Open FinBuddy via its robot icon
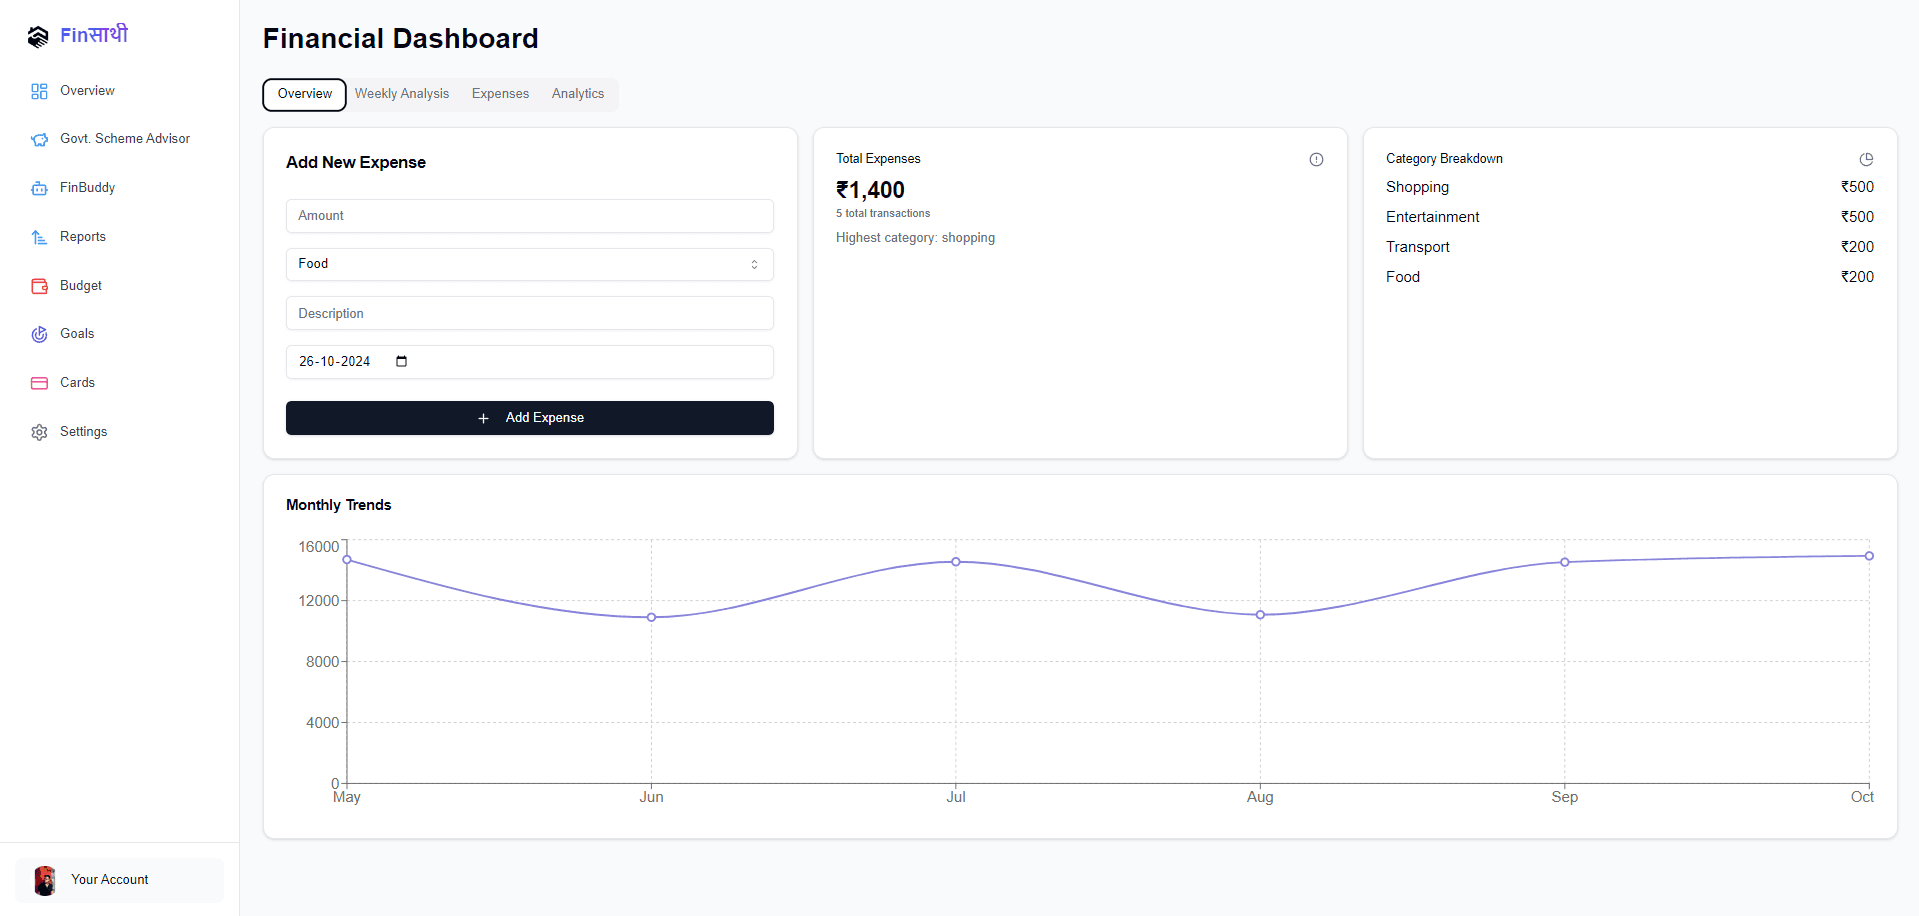This screenshot has height=916, width=1919. (39, 188)
